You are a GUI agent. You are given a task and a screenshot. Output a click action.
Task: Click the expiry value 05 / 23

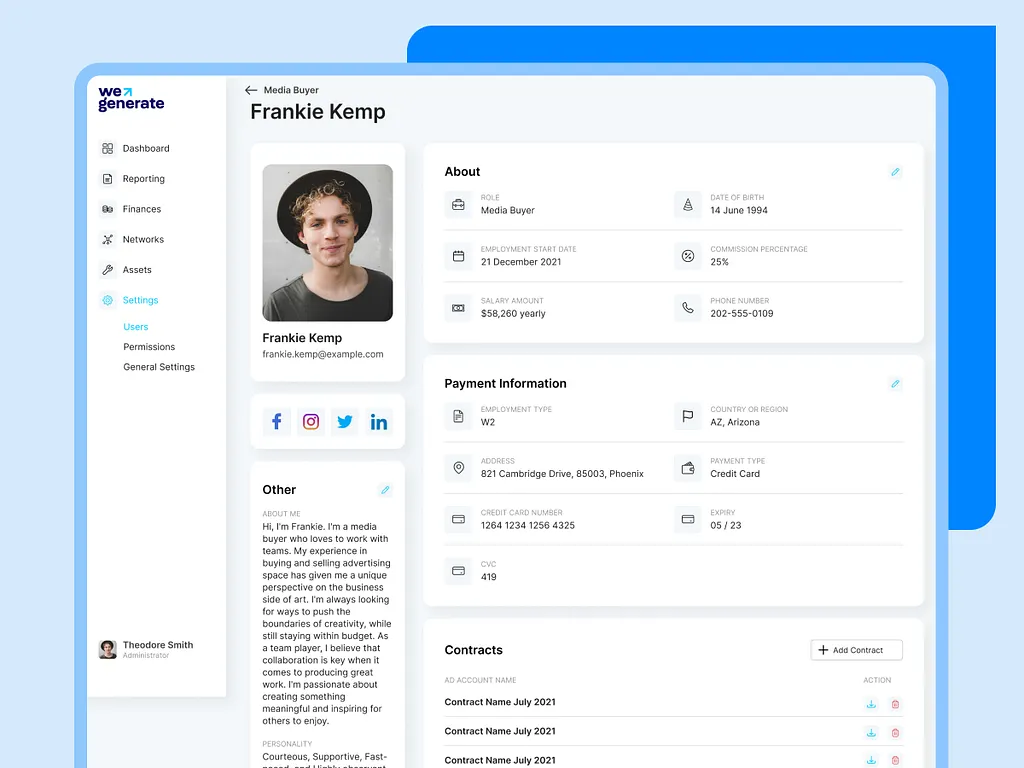(x=726, y=525)
